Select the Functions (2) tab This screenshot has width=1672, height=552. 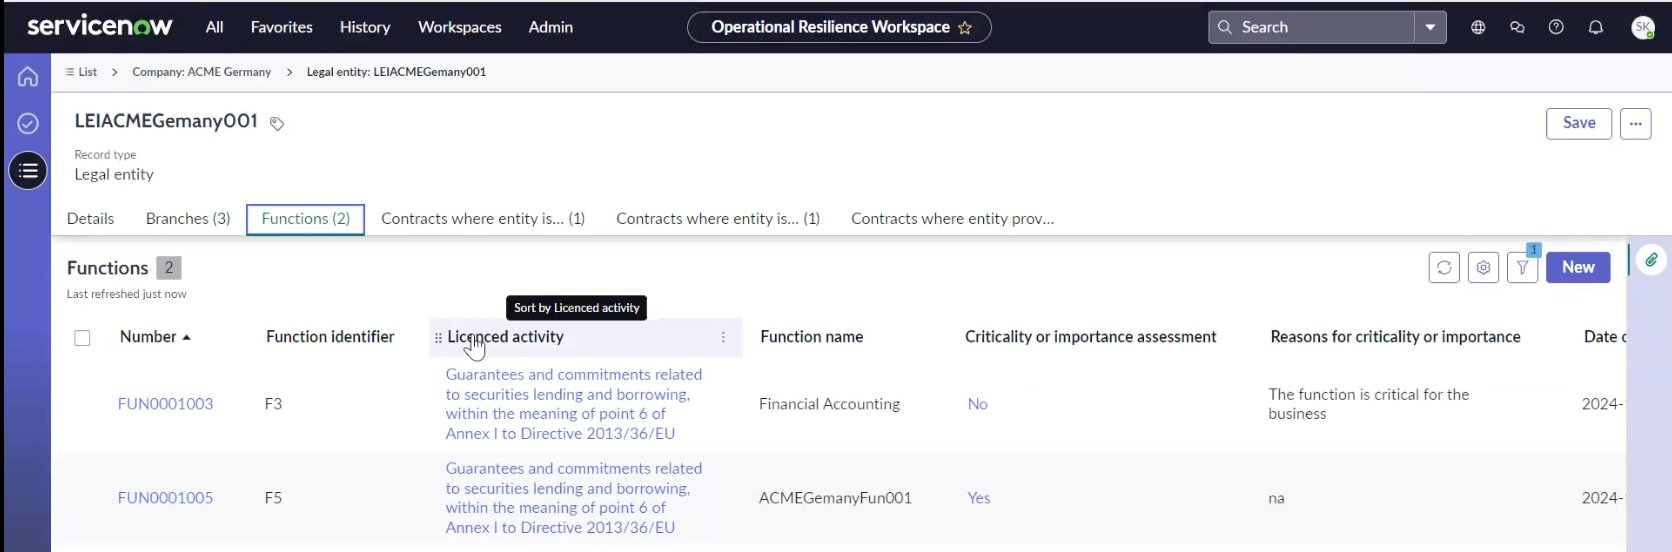pyautogui.click(x=305, y=219)
